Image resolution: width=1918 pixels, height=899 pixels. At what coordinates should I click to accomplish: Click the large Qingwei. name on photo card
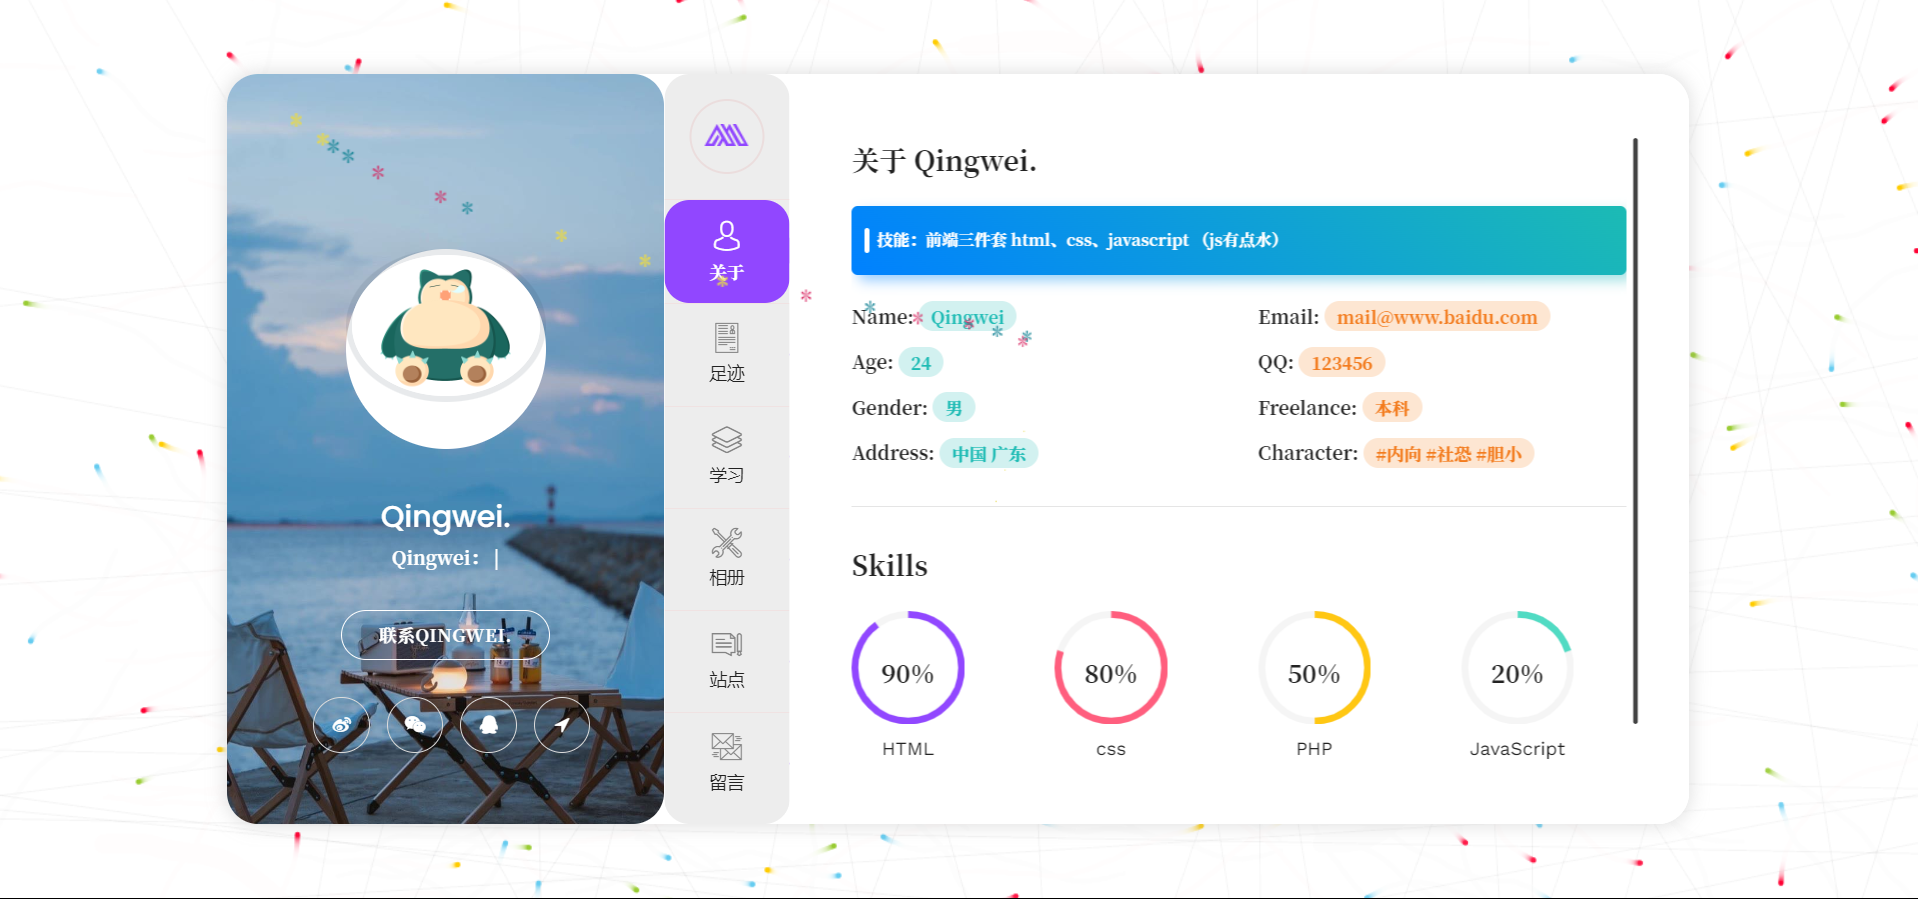click(446, 517)
